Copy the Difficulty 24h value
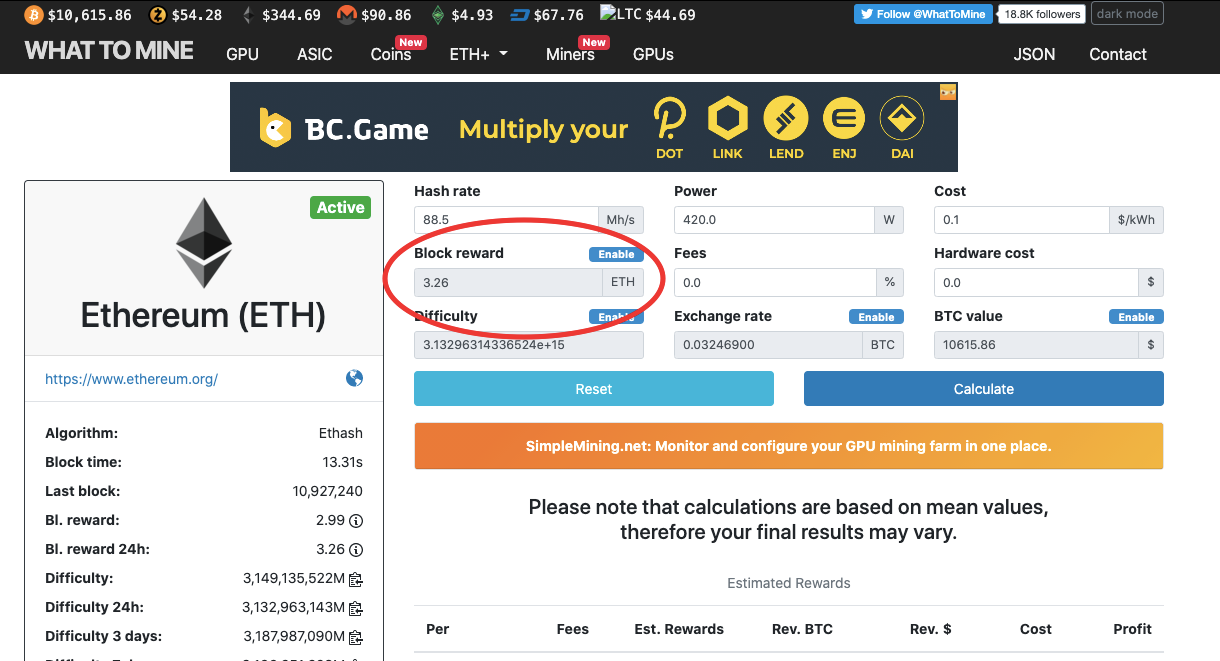 tap(355, 608)
